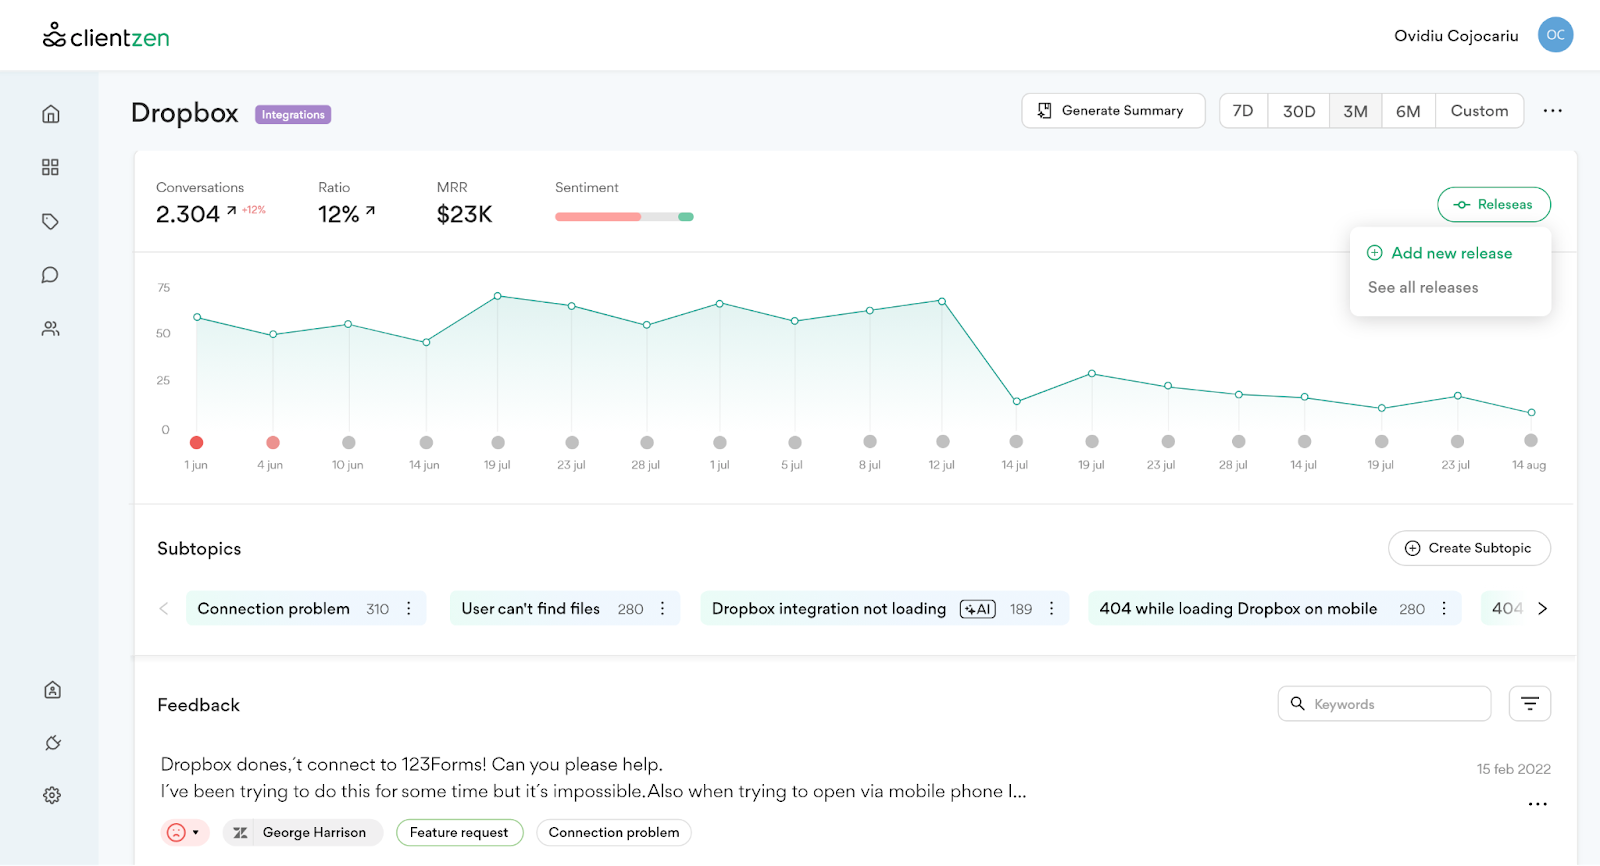Open the three-dot menu on feedback entry
1600x866 pixels.
1538,804
